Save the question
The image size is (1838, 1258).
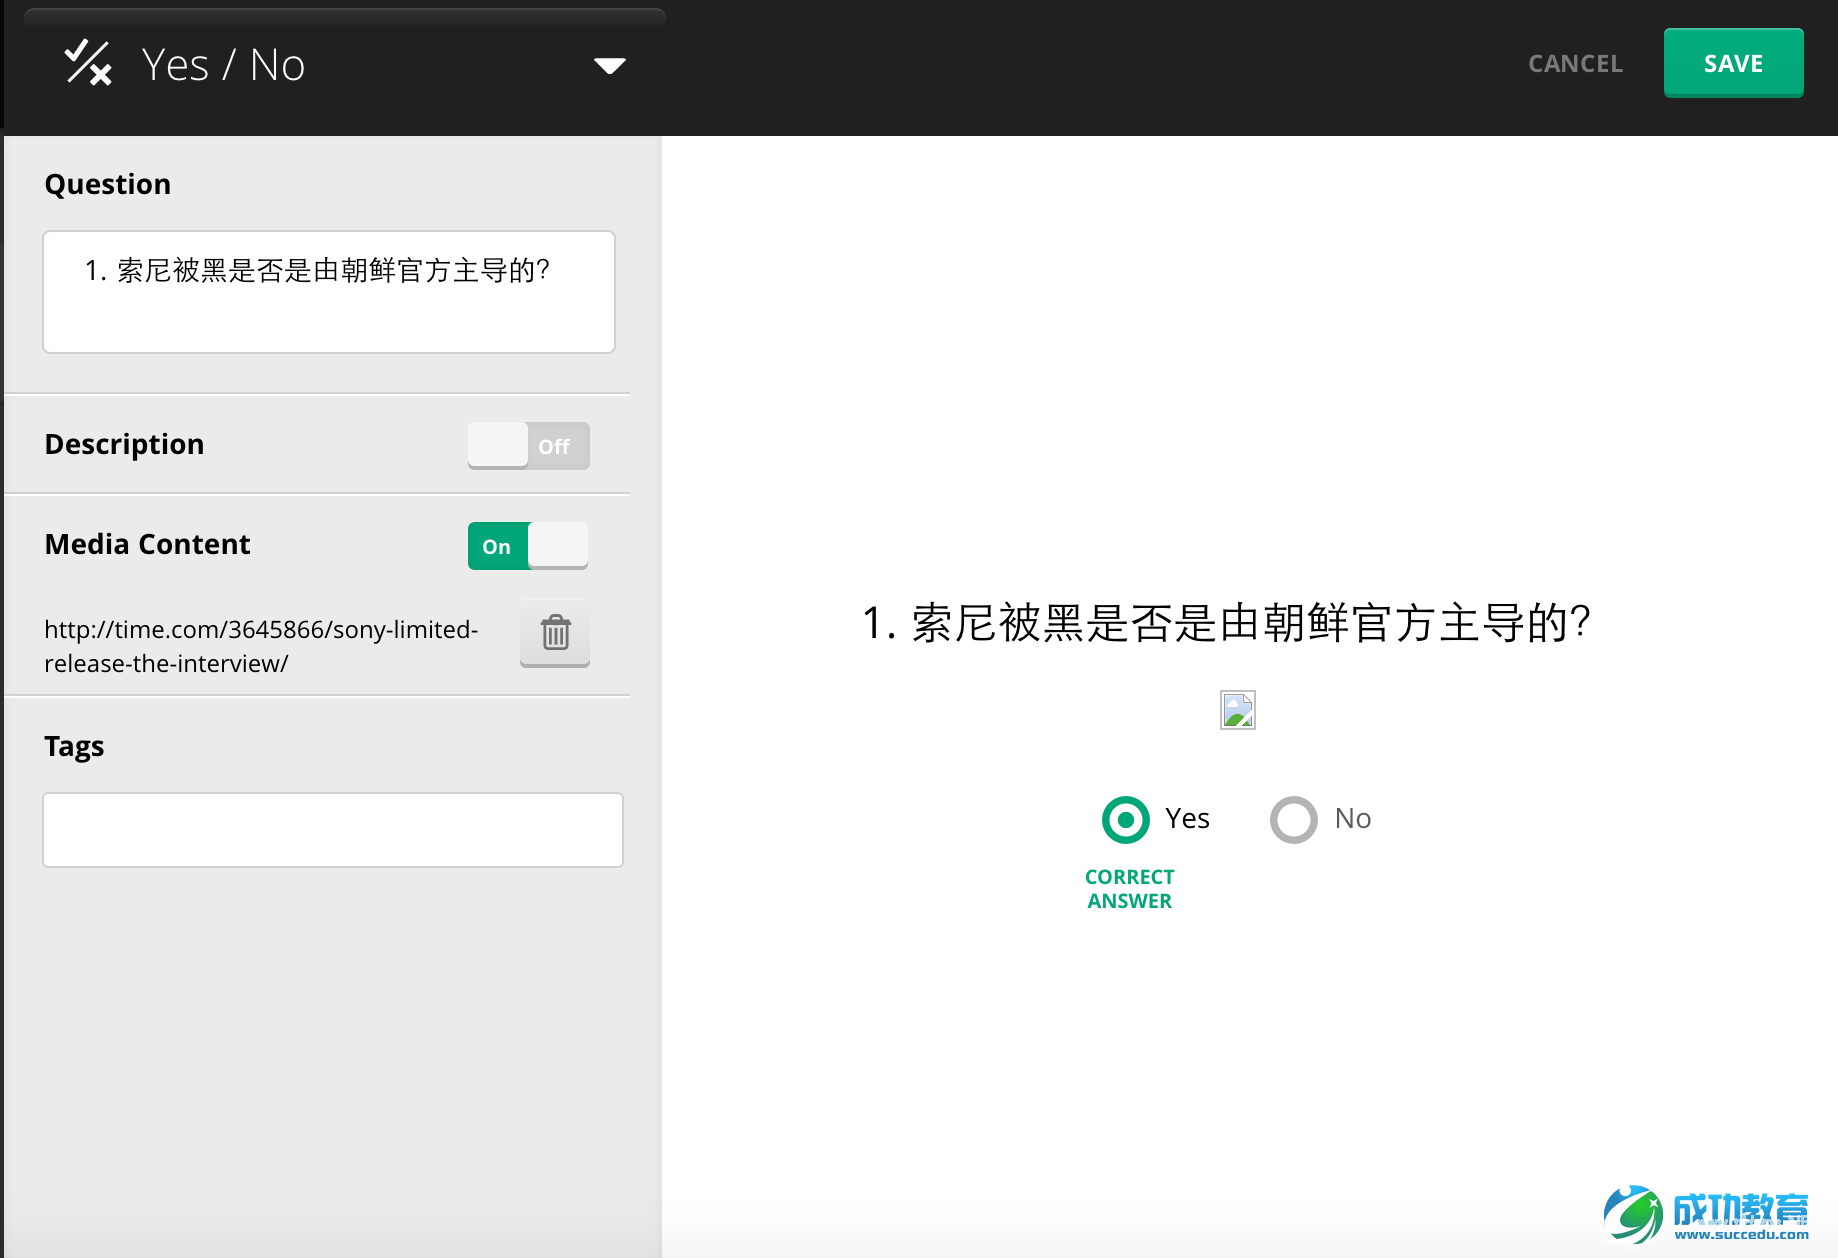coord(1733,63)
